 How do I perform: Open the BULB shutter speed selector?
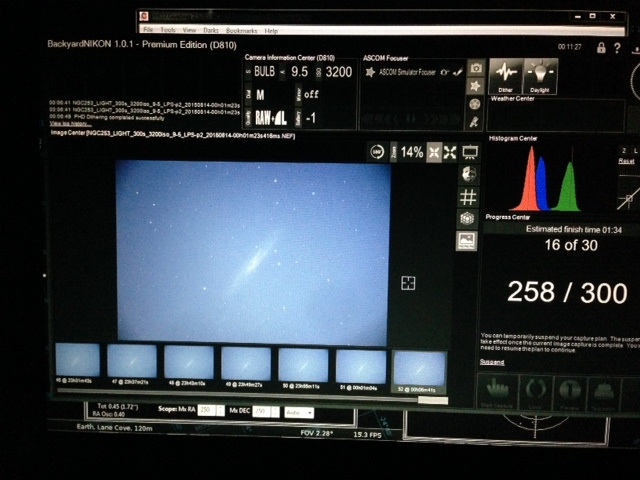(267, 72)
